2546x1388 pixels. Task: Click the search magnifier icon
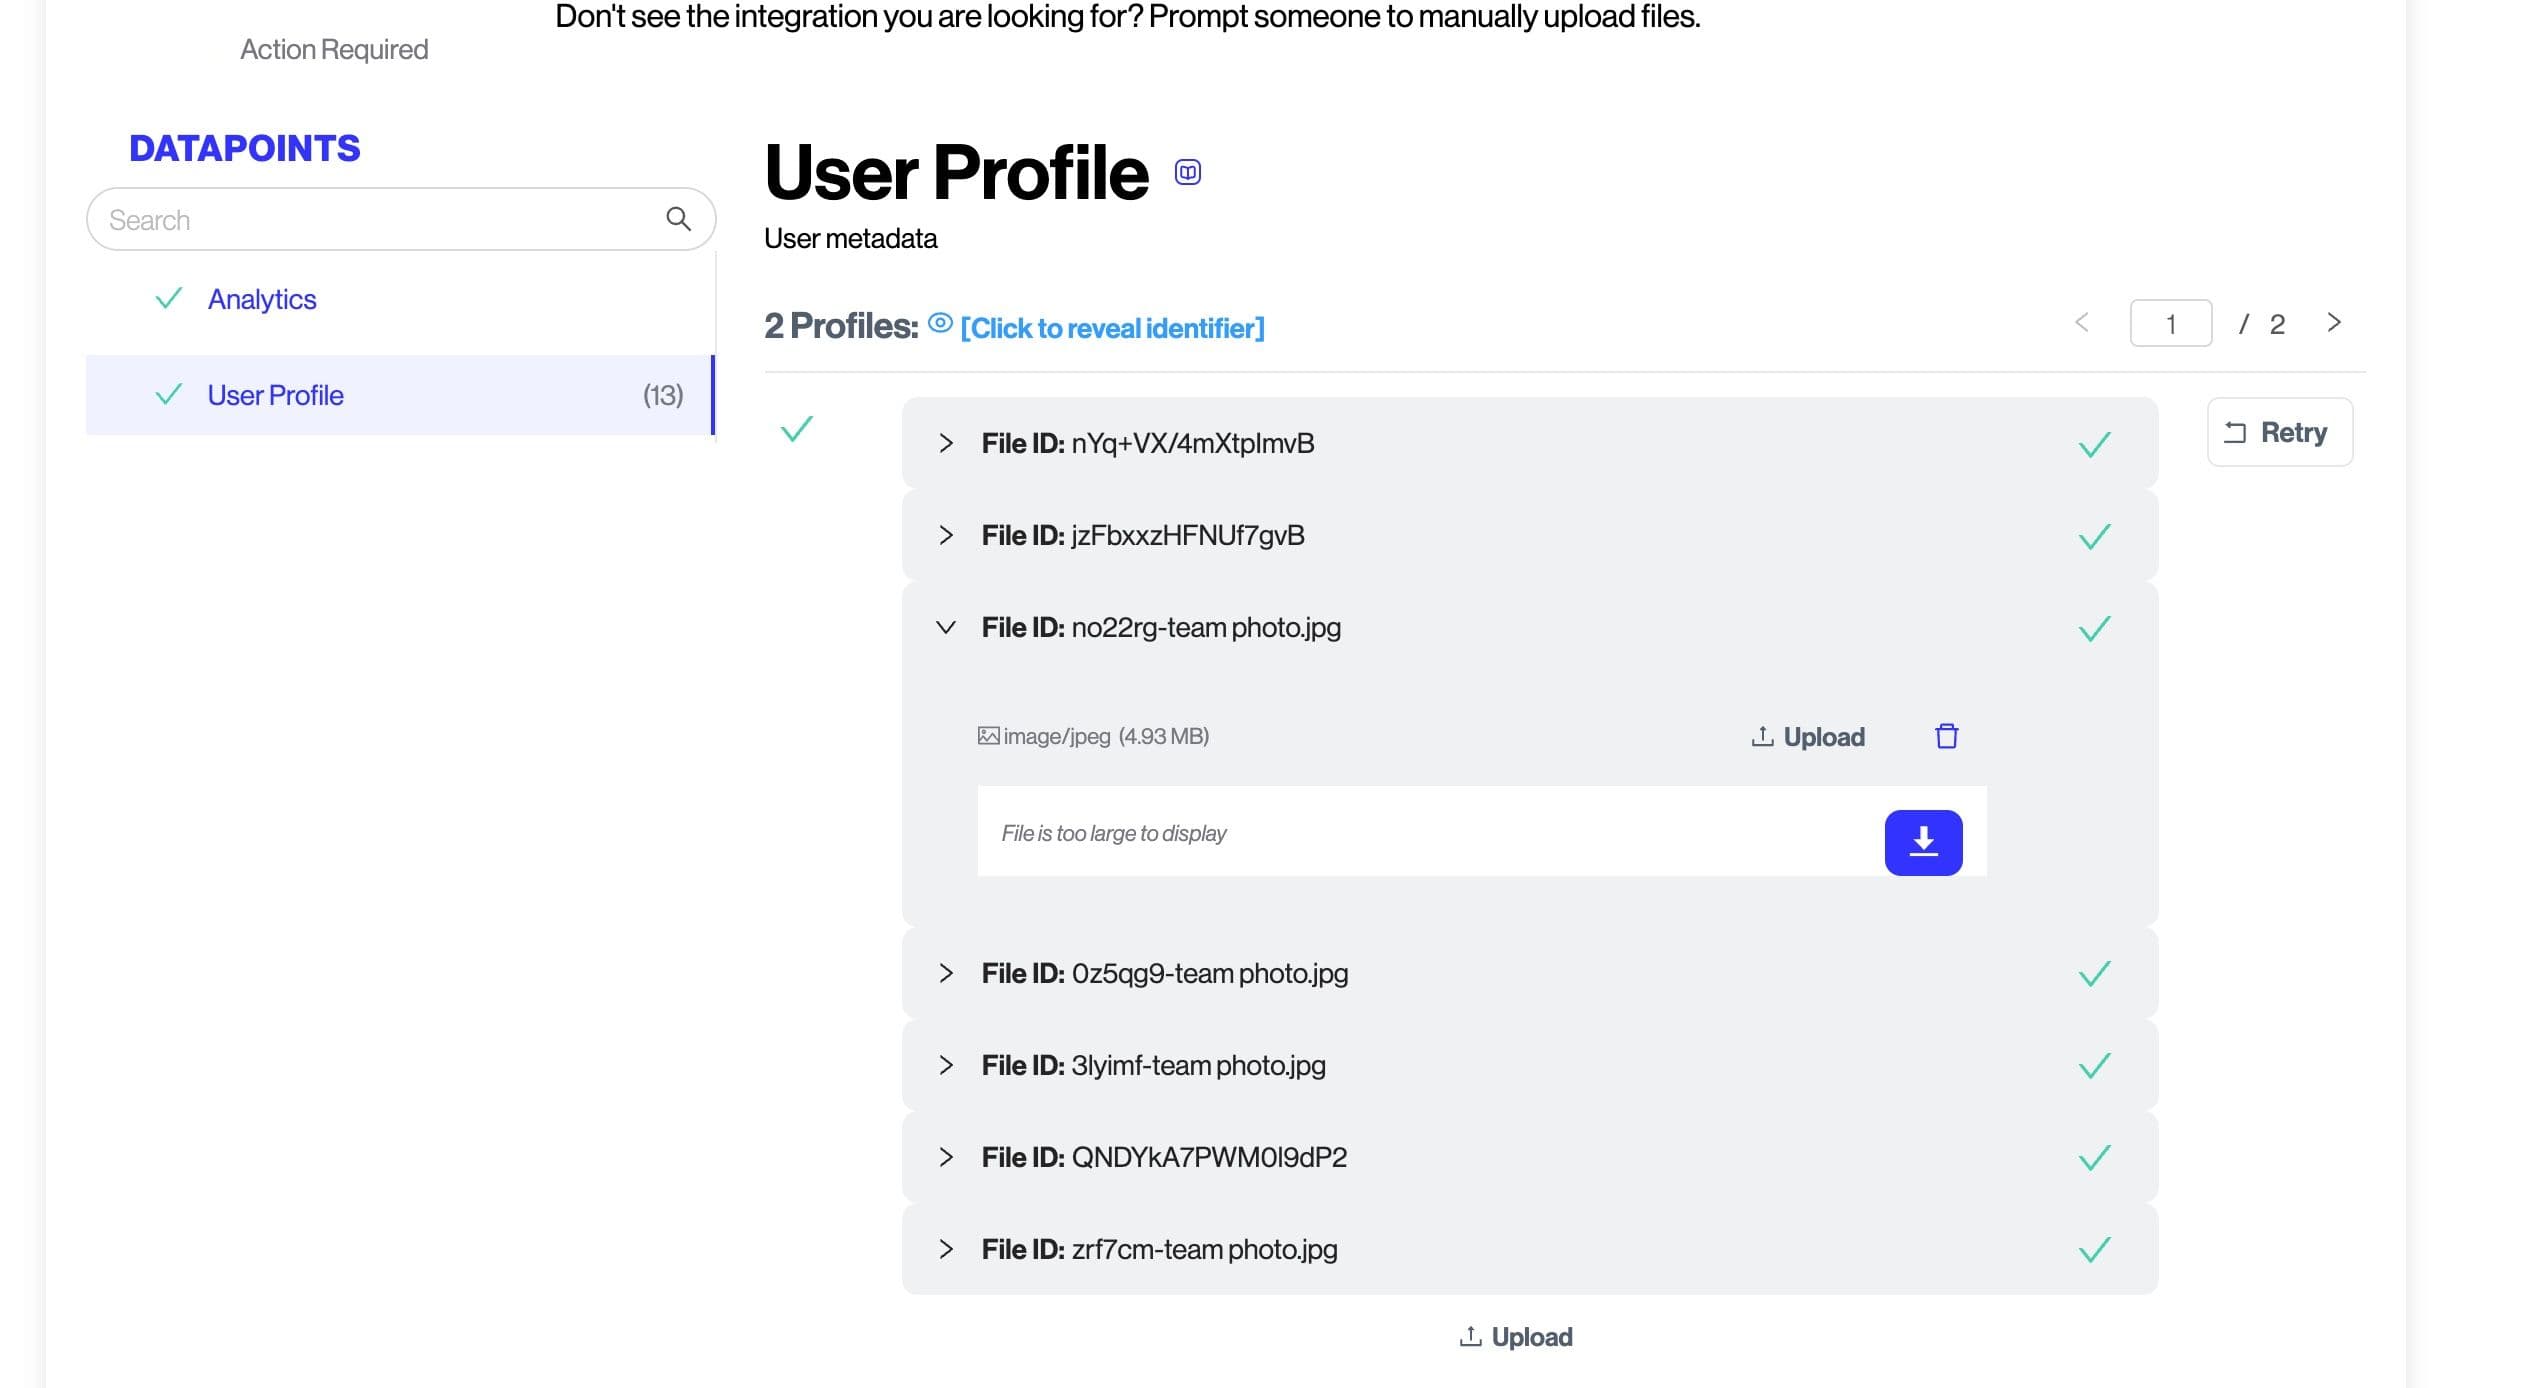click(x=678, y=219)
